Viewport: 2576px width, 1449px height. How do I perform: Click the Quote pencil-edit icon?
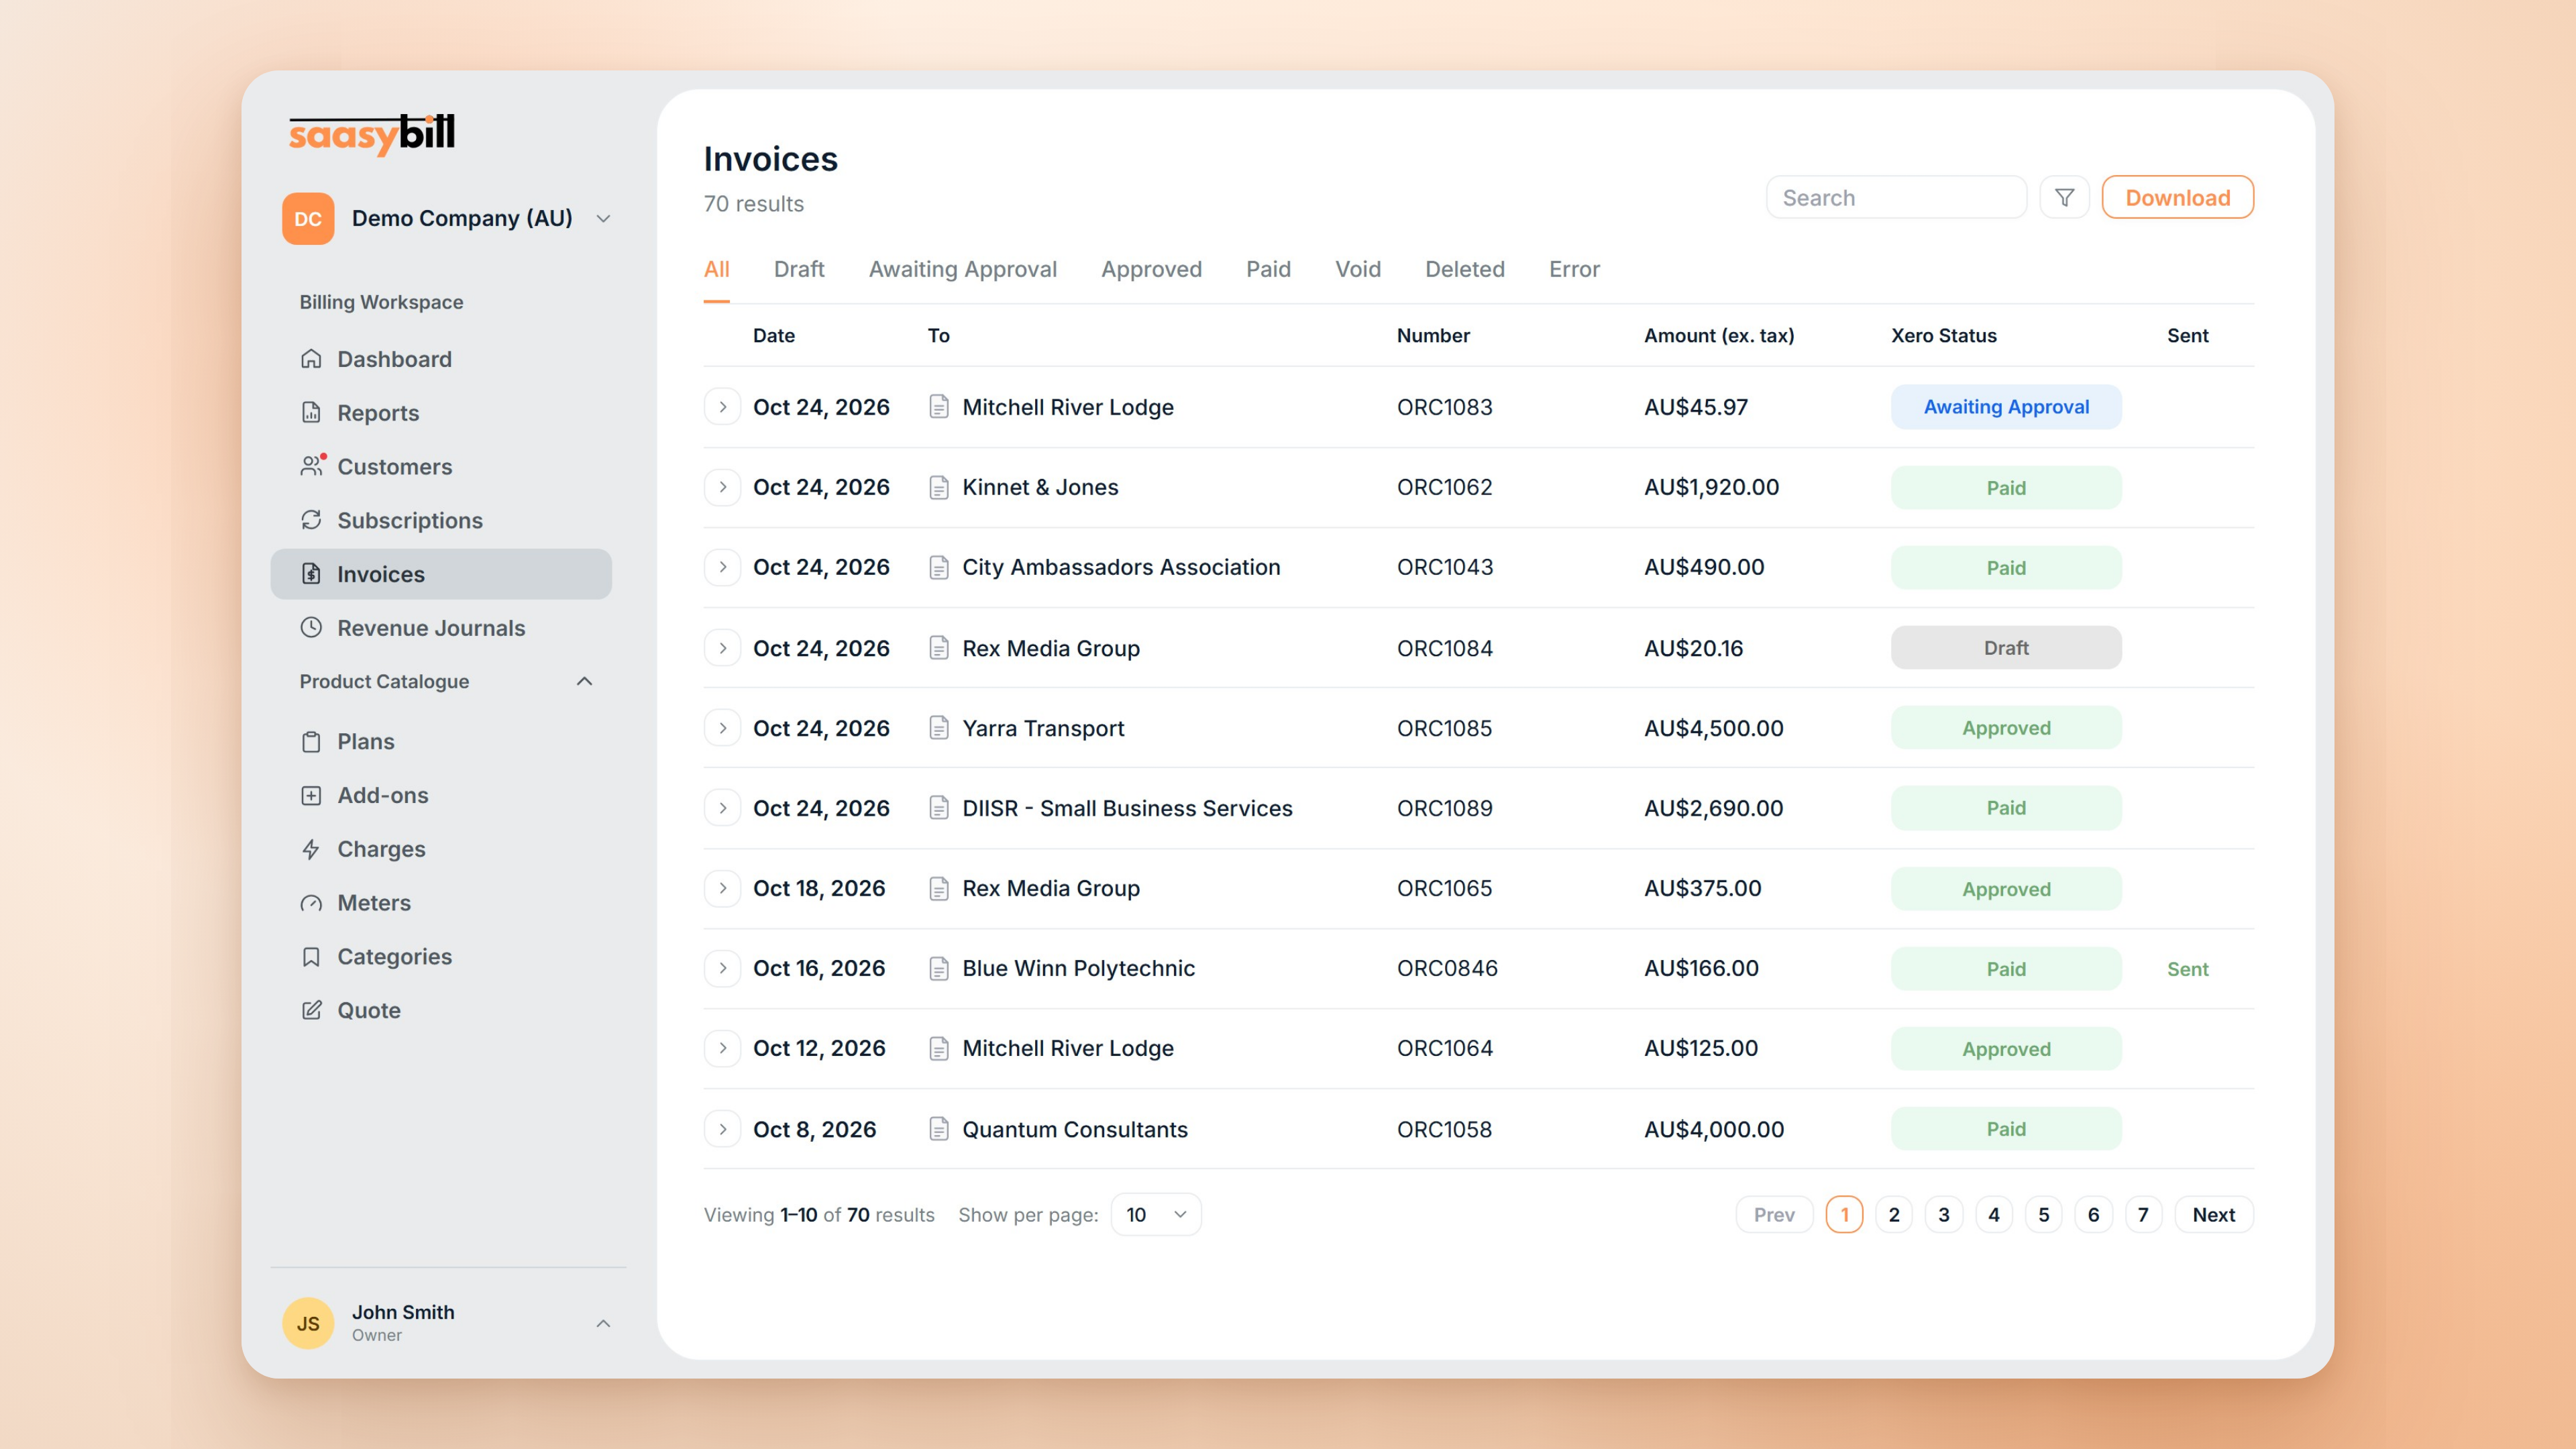[311, 1010]
